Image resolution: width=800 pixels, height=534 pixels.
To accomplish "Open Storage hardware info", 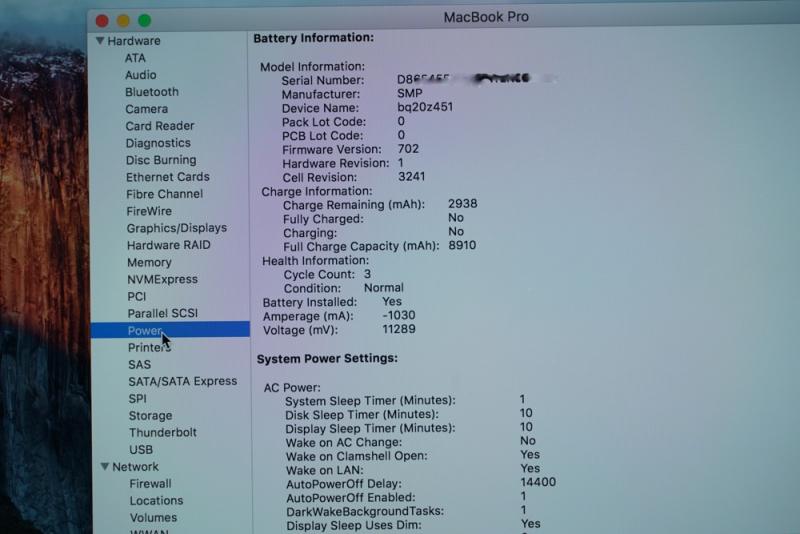I will [151, 416].
